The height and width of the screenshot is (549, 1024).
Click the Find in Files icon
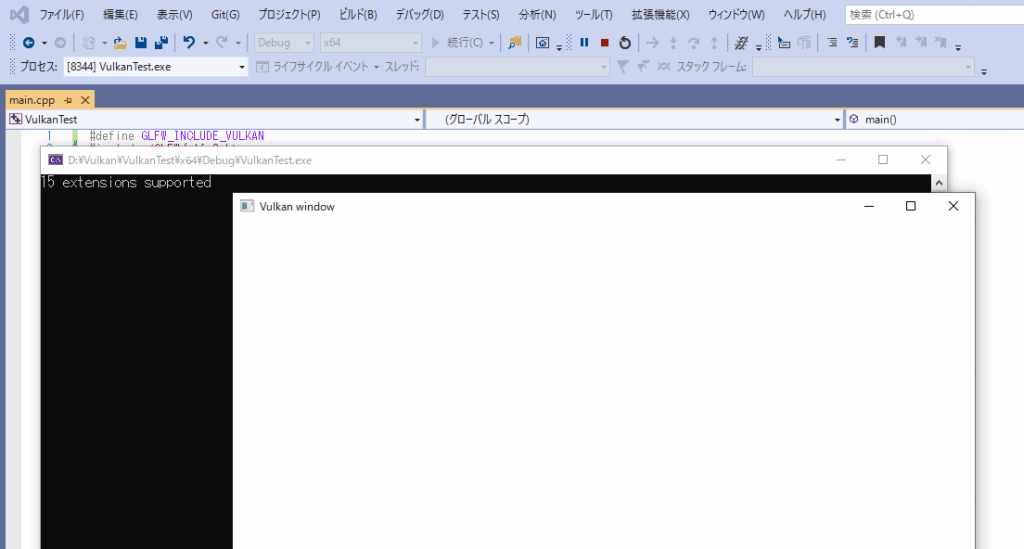(515, 42)
